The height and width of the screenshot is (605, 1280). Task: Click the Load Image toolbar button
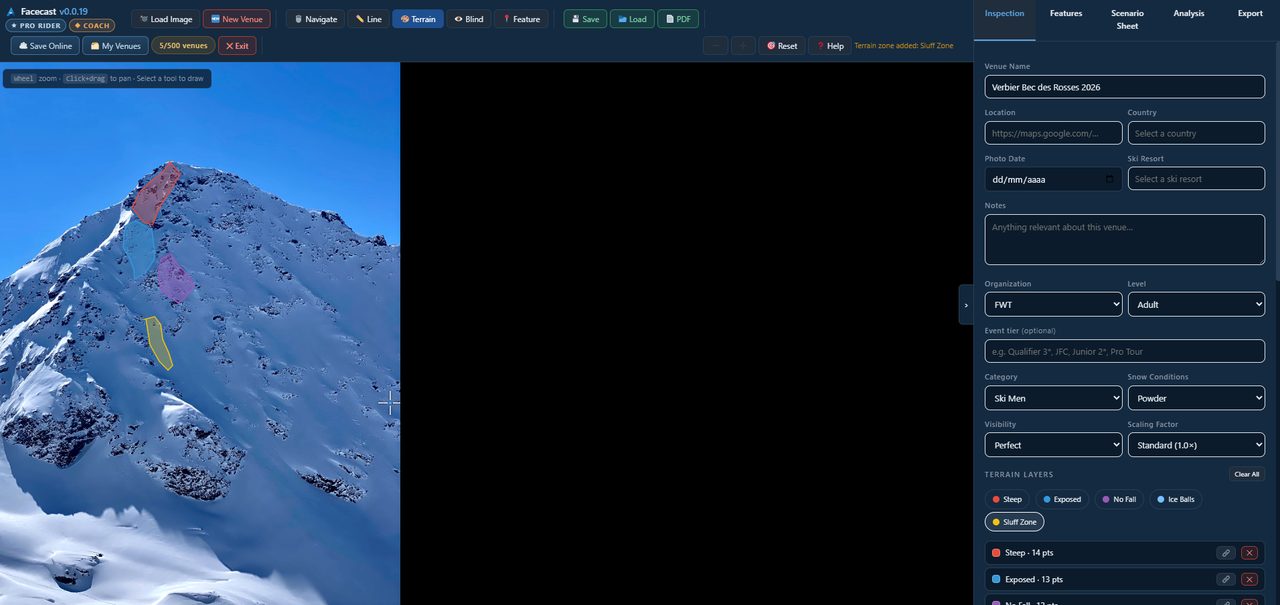click(166, 19)
